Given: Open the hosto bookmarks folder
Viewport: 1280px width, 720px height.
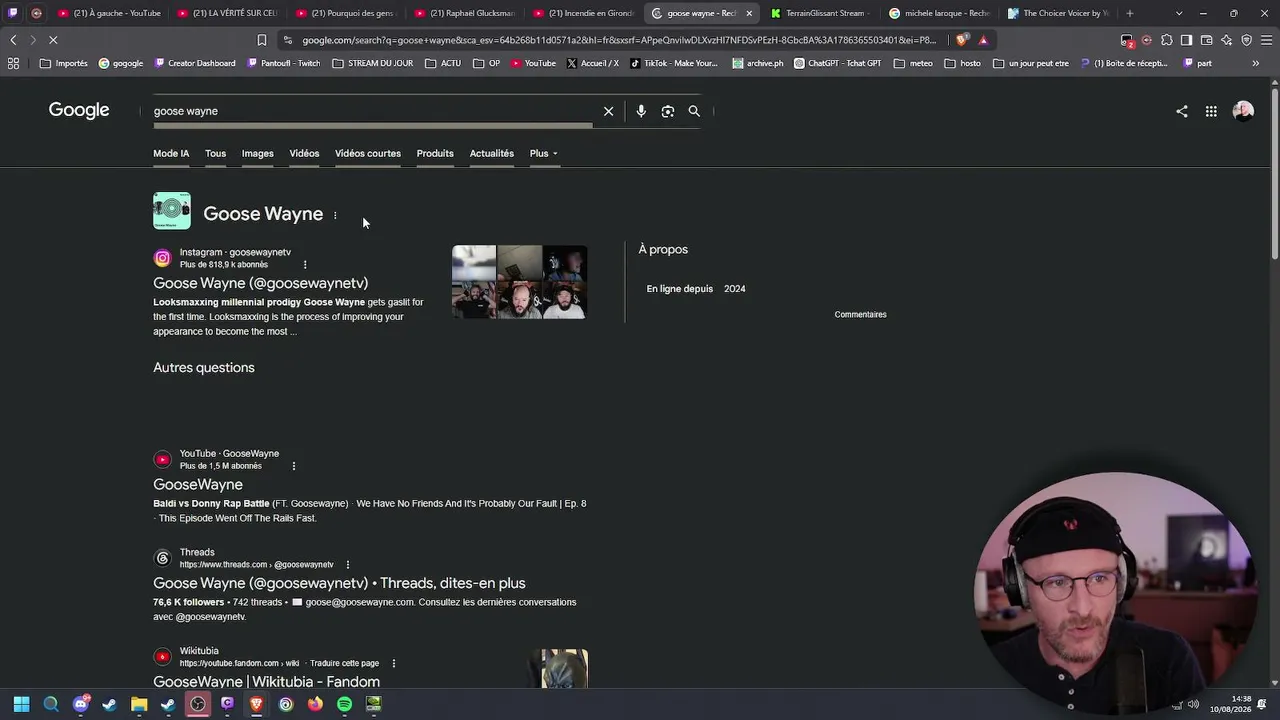Looking at the screenshot, I should [x=963, y=63].
